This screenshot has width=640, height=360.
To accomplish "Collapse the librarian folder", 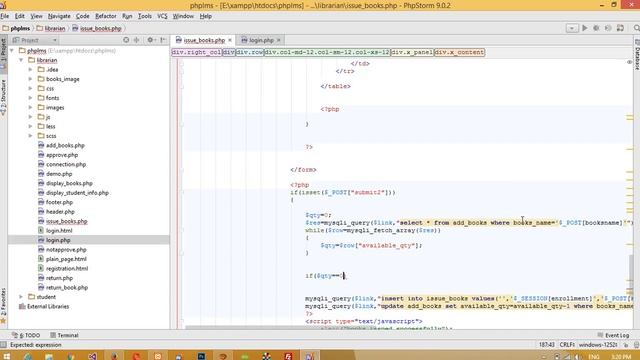I will pyautogui.click(x=21, y=60).
